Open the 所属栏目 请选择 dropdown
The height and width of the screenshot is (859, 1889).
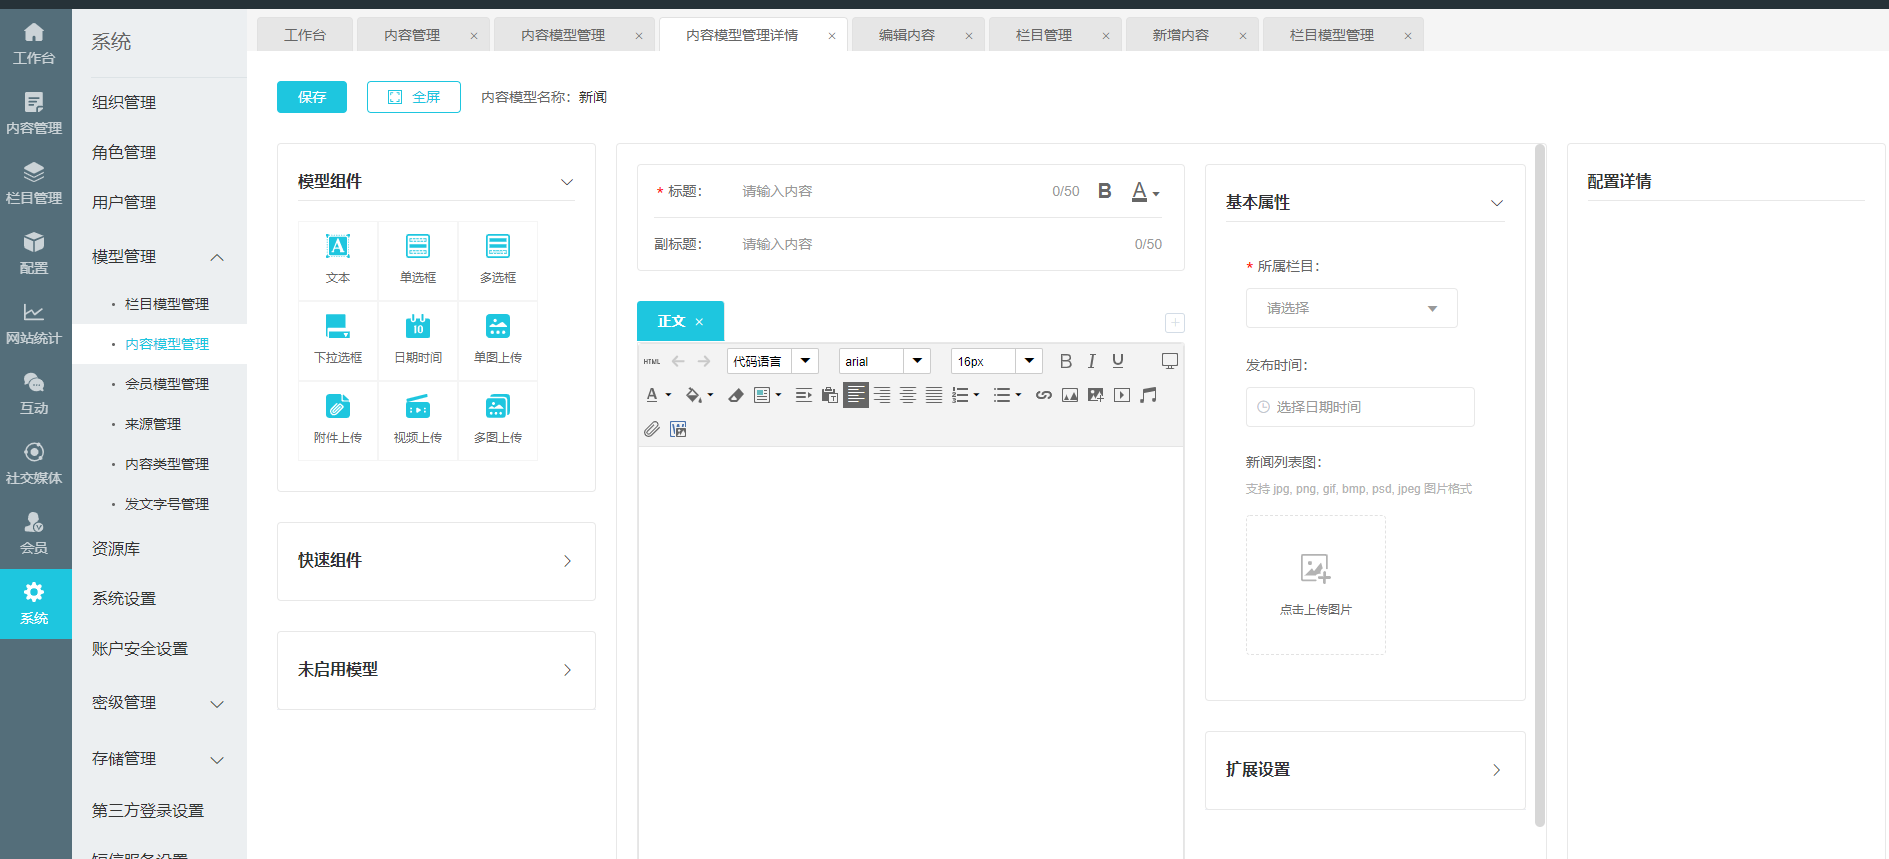[1350, 308]
